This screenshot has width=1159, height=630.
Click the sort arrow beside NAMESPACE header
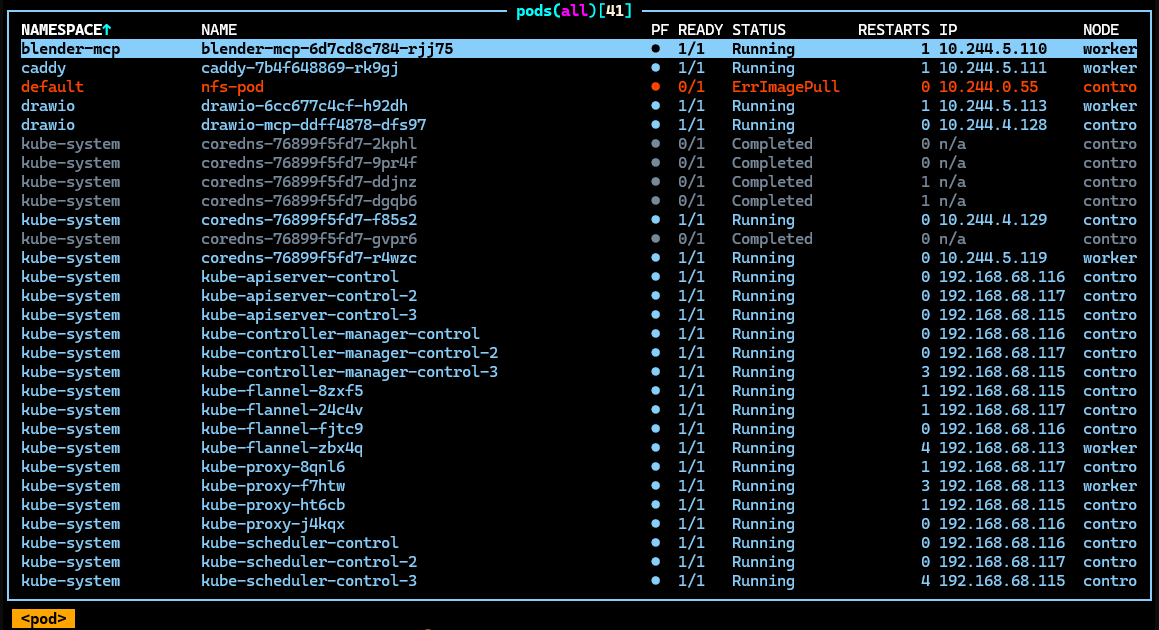tap(107, 30)
